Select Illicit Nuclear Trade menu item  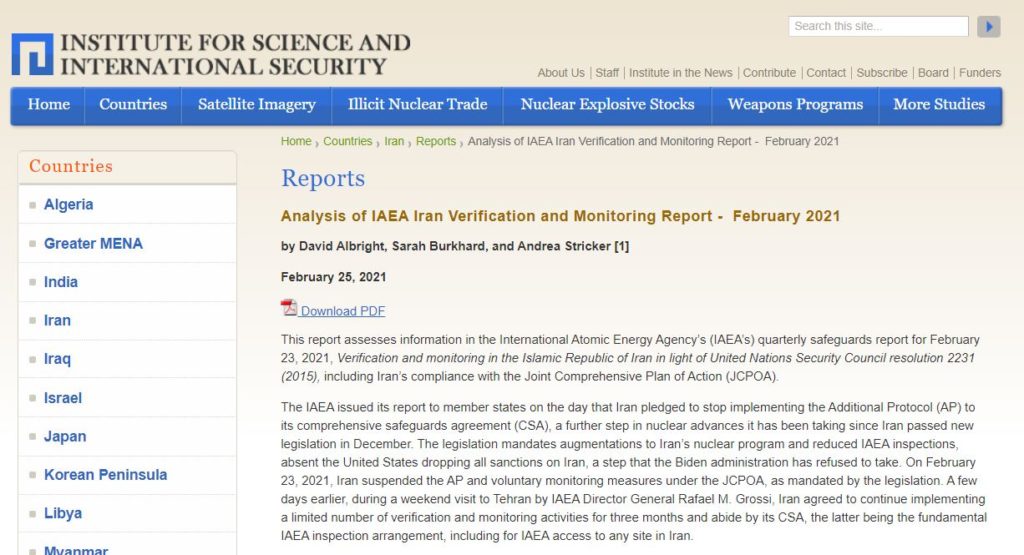point(417,105)
